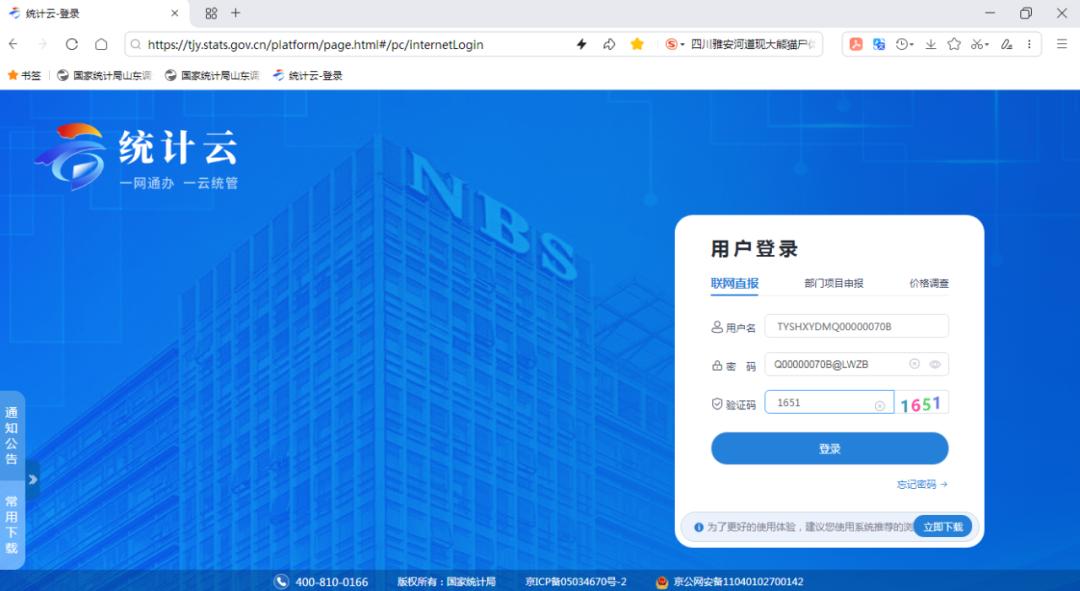Click the 统计云 logo
Viewport: 1080px width, 591px height.
pyautogui.click(x=136, y=156)
